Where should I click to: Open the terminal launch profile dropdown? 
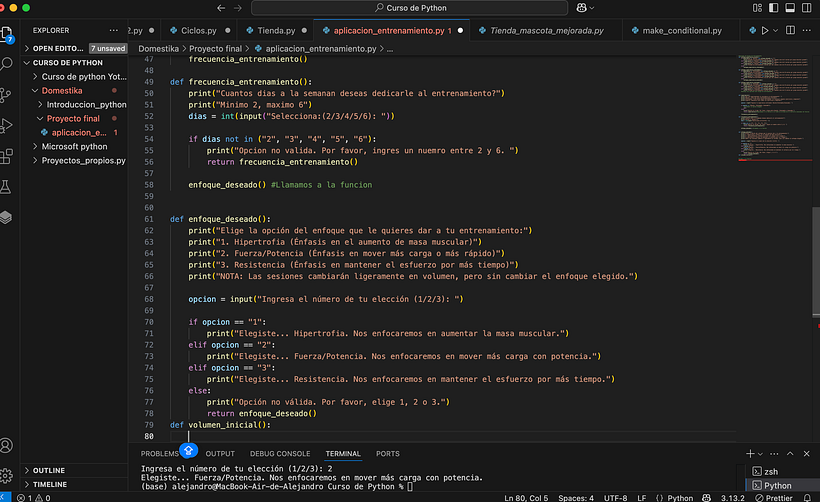[760, 454]
